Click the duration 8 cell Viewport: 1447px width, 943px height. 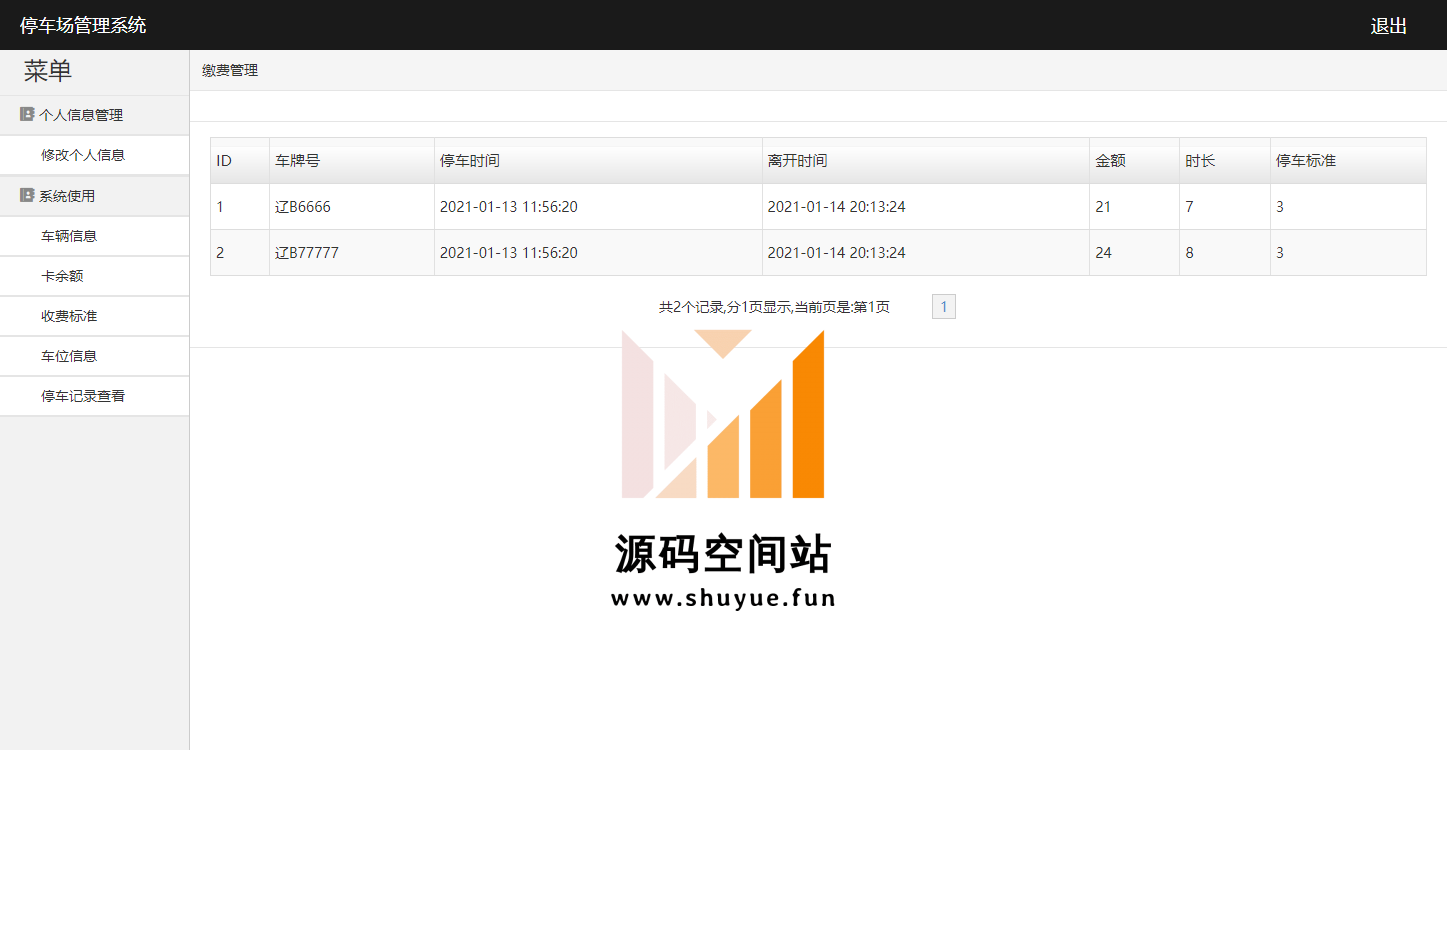1225,253
